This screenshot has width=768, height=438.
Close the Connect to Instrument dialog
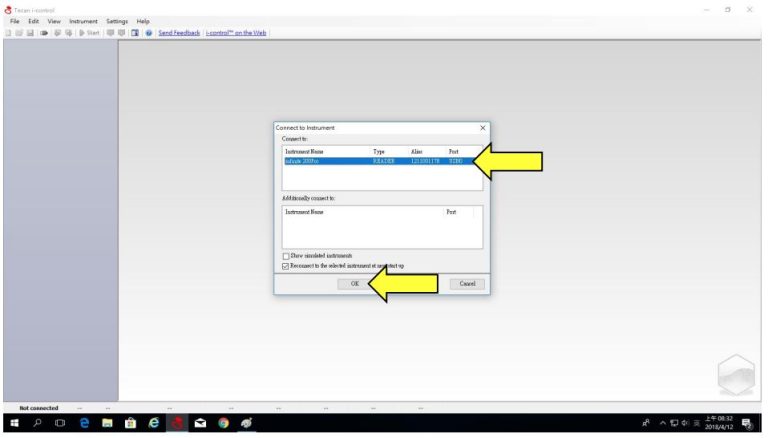(483, 128)
